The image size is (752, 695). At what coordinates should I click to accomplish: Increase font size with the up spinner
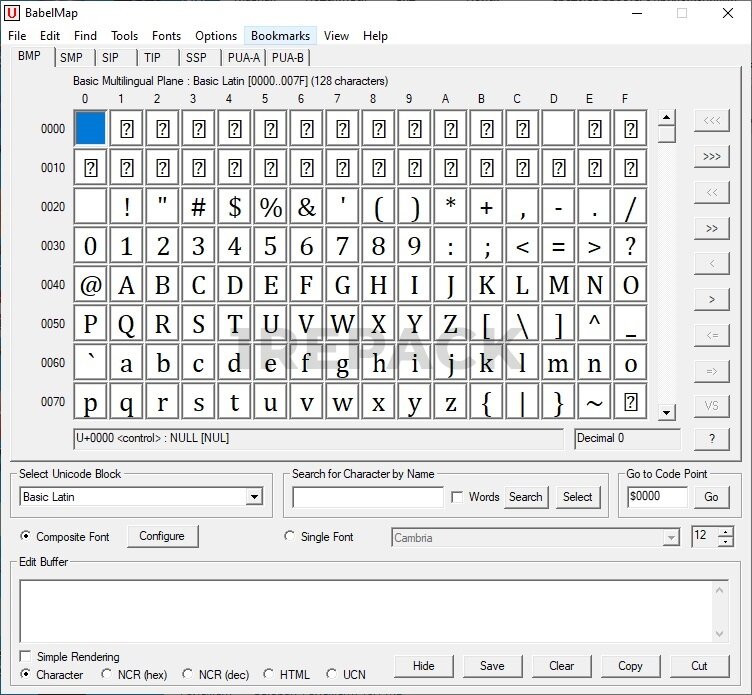point(725,531)
